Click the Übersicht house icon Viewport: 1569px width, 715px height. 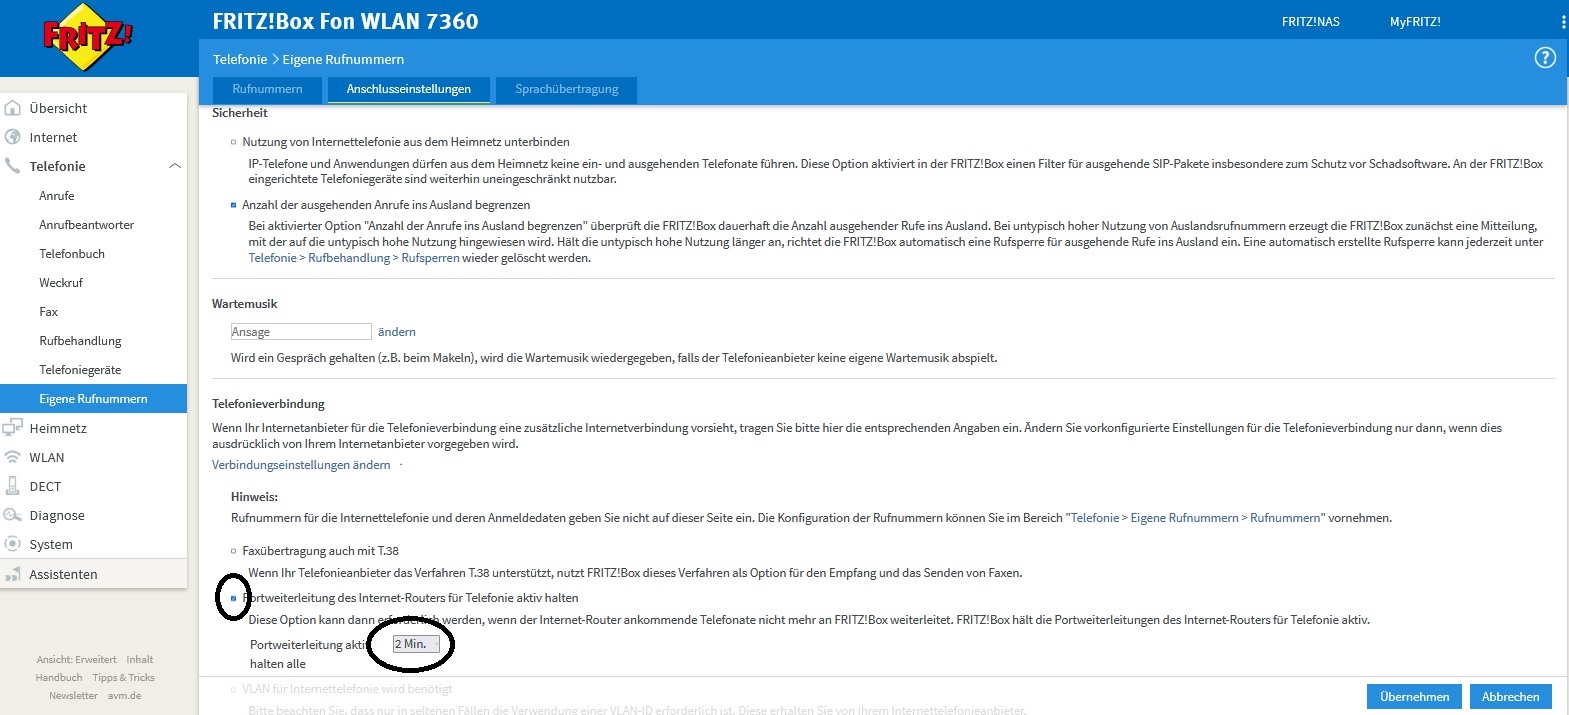[x=13, y=108]
